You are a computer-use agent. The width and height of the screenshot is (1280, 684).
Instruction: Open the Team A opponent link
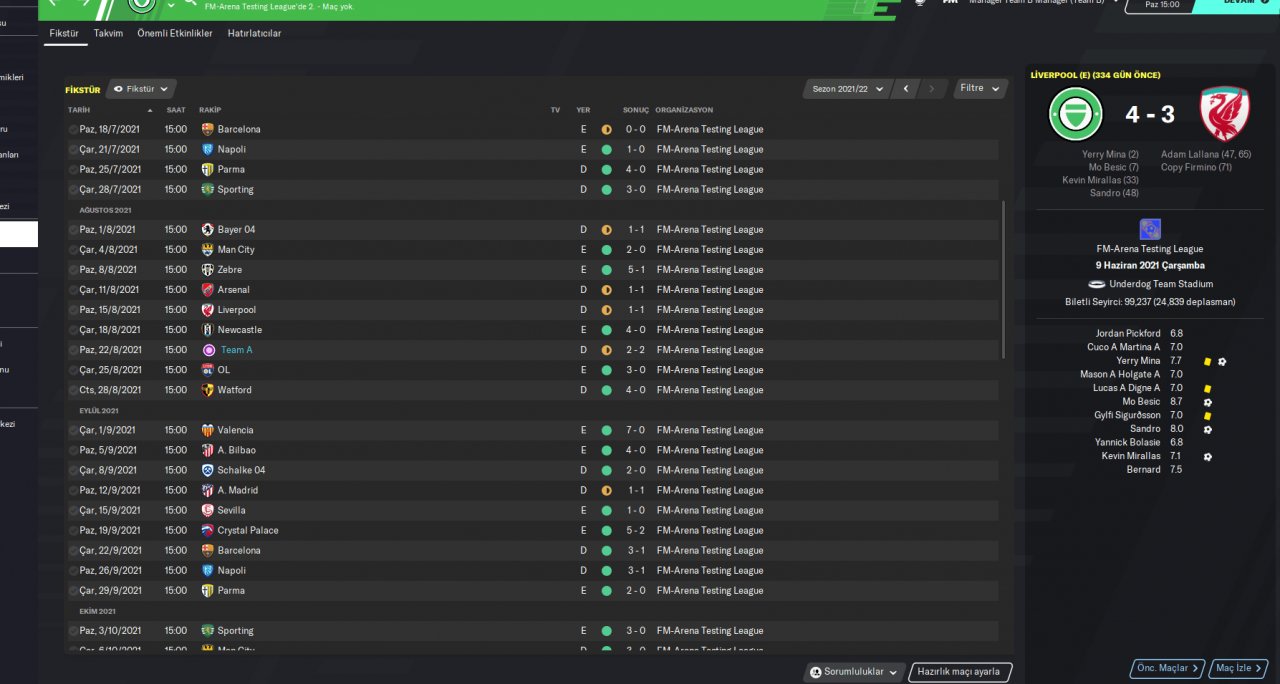237,350
